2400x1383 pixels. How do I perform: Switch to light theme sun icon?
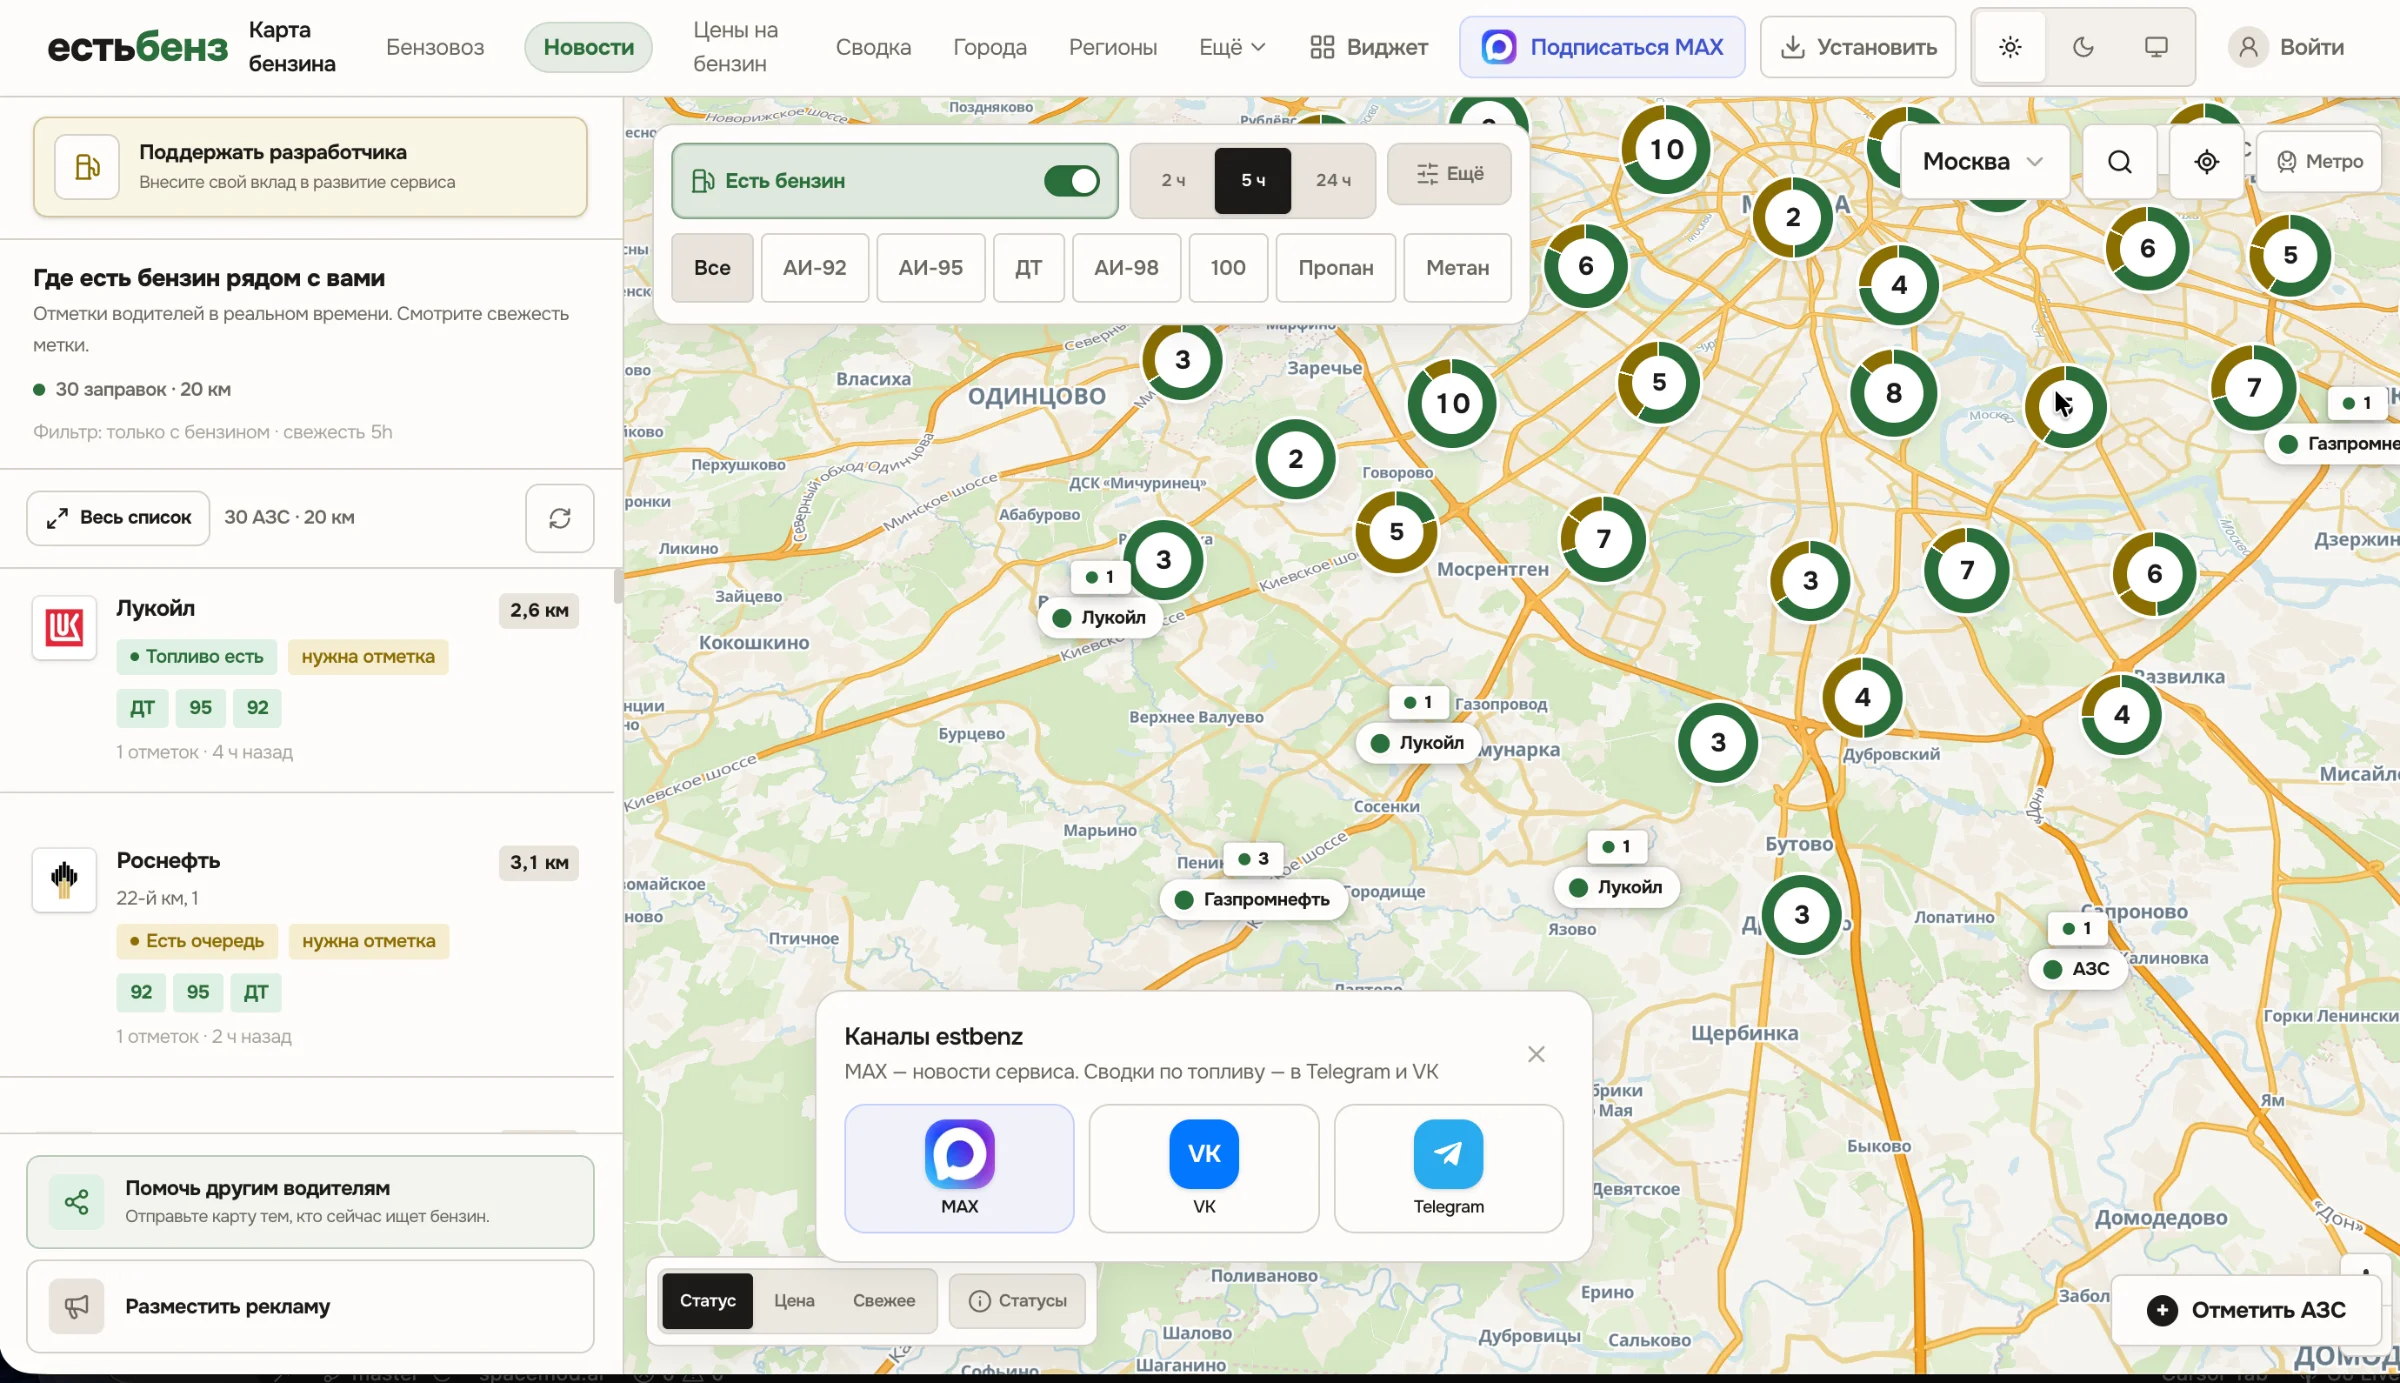(2010, 47)
